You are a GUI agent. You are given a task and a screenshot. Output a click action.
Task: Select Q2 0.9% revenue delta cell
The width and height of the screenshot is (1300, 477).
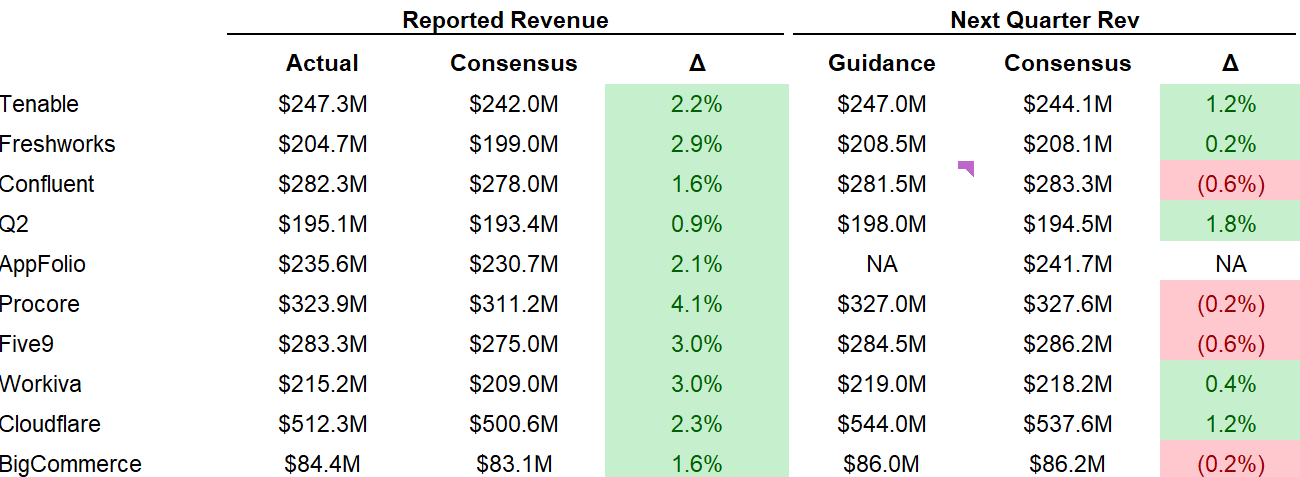[697, 224]
